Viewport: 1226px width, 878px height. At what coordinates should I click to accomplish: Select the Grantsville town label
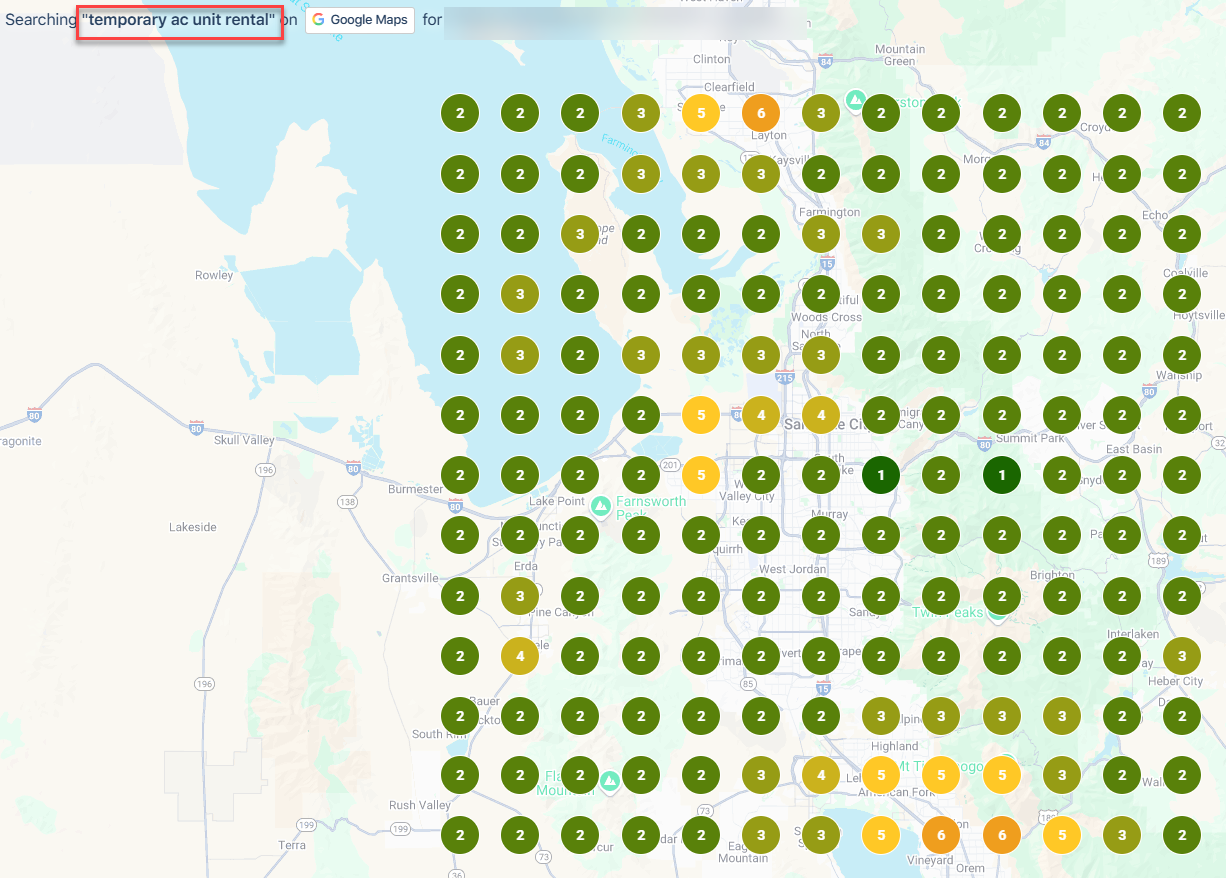[x=410, y=578]
